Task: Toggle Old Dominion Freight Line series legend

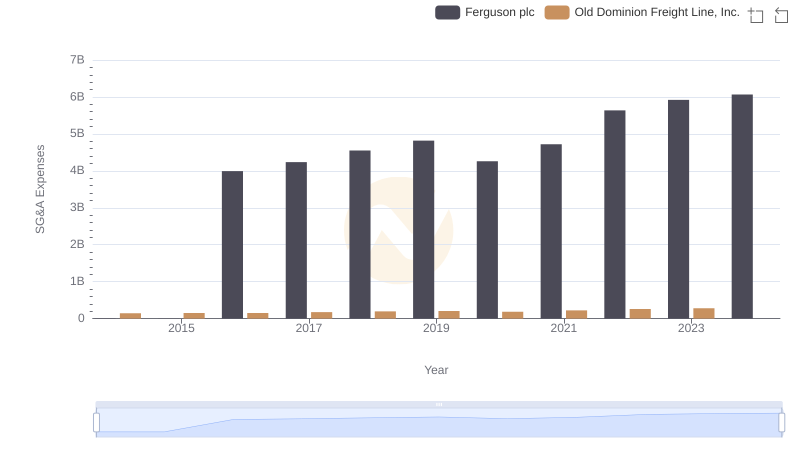Action: 642,12
